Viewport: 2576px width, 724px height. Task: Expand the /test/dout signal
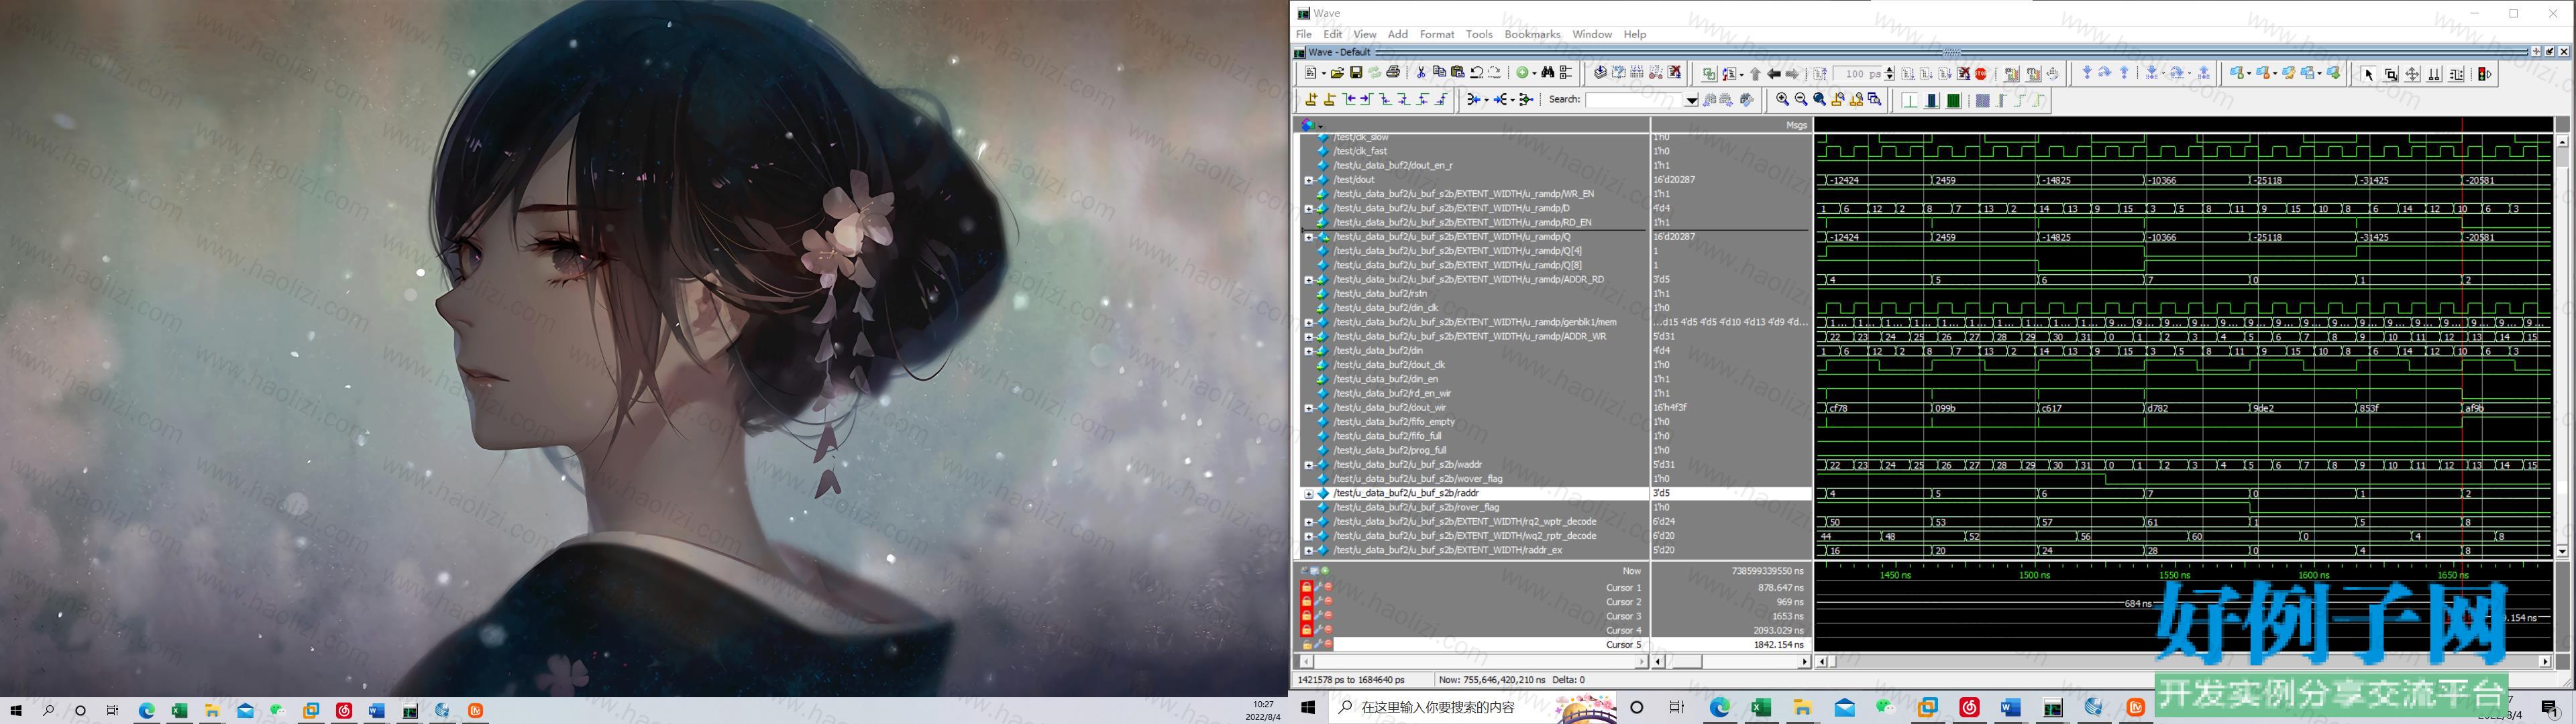(1308, 180)
